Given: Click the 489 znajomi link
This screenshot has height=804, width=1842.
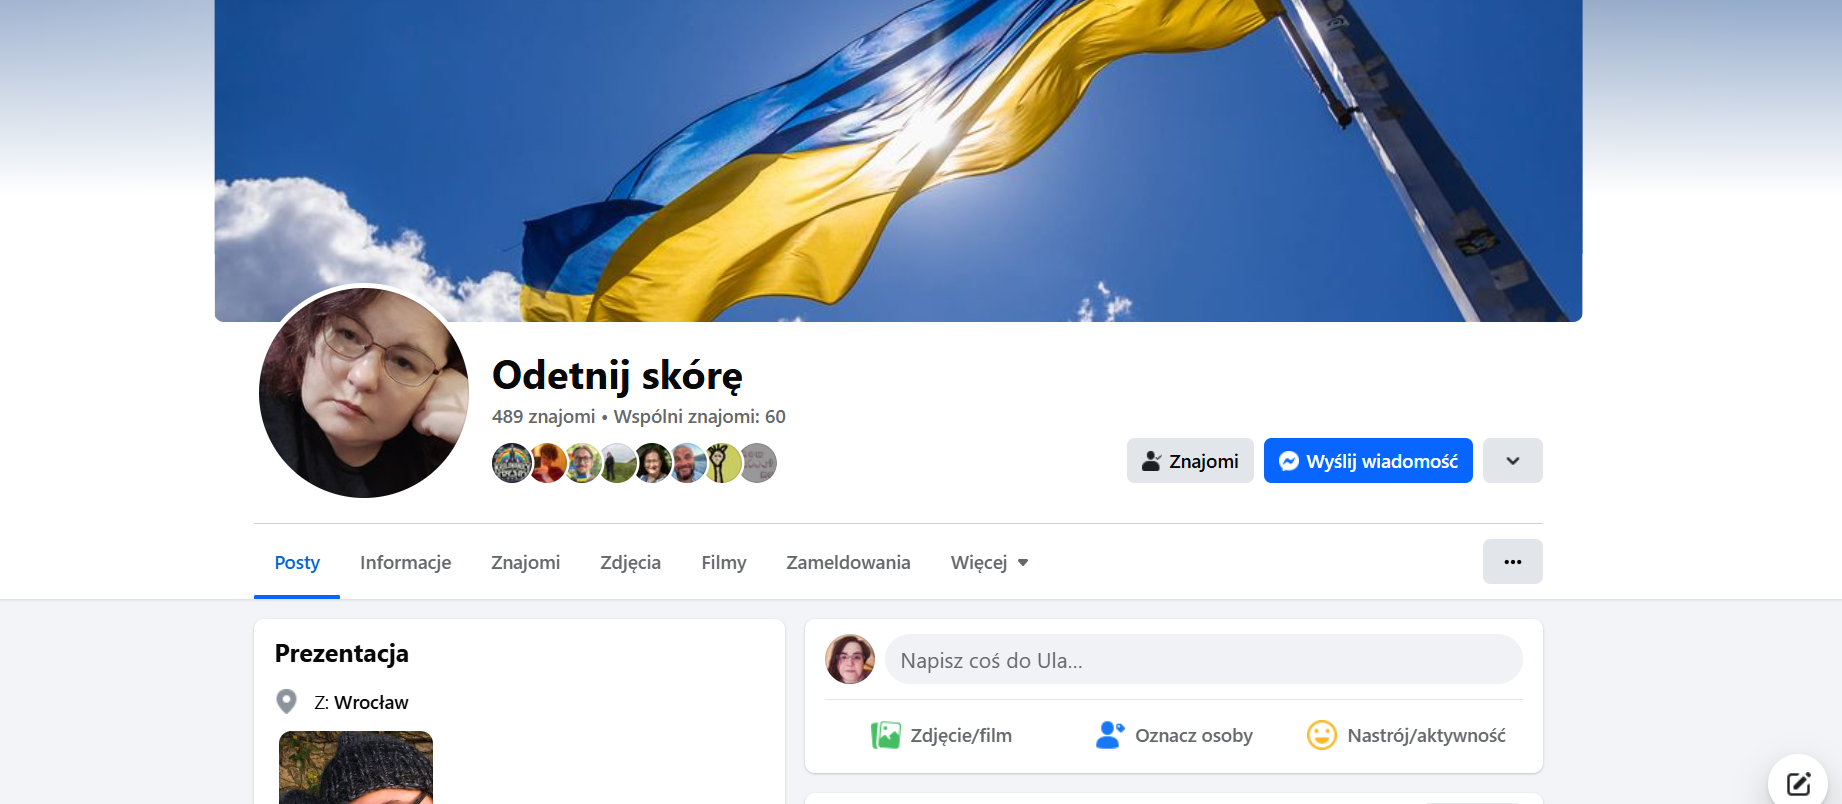Looking at the screenshot, I should coord(543,416).
